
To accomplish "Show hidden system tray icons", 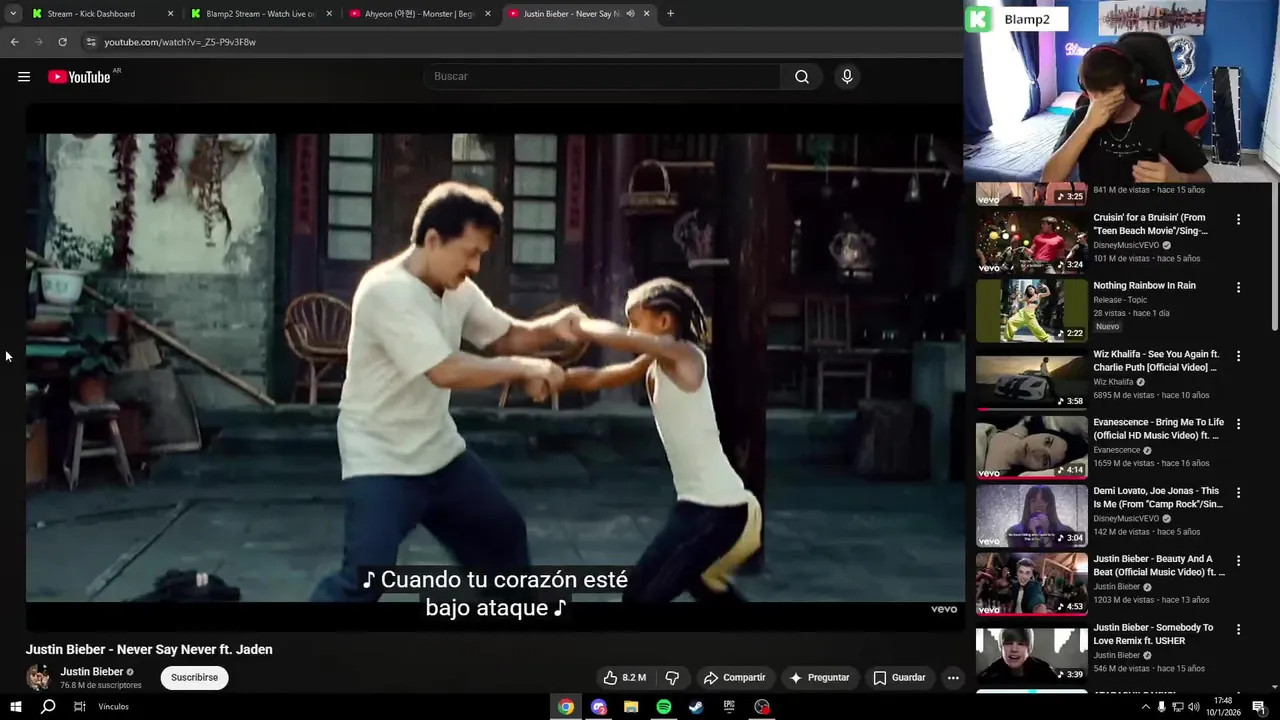I will 1145,707.
